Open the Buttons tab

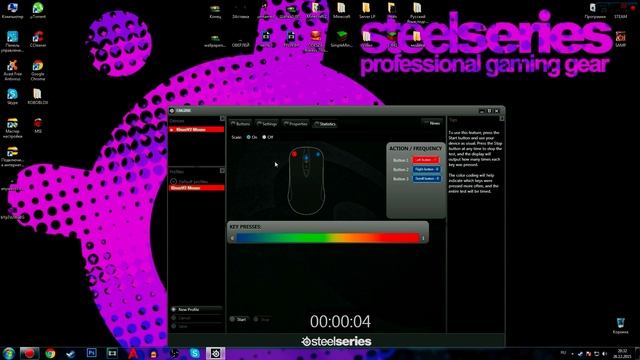(x=241, y=124)
